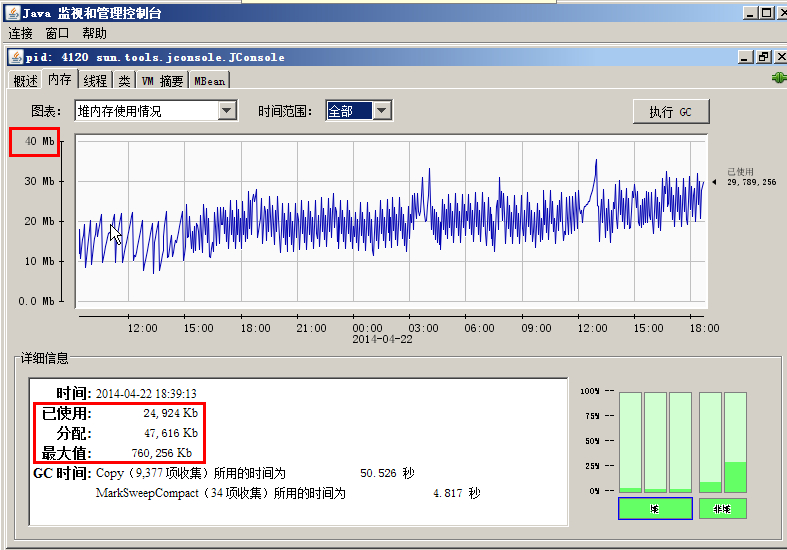Click the leftmost heap memory pool bar
787x550 pixels.
pos(630,442)
